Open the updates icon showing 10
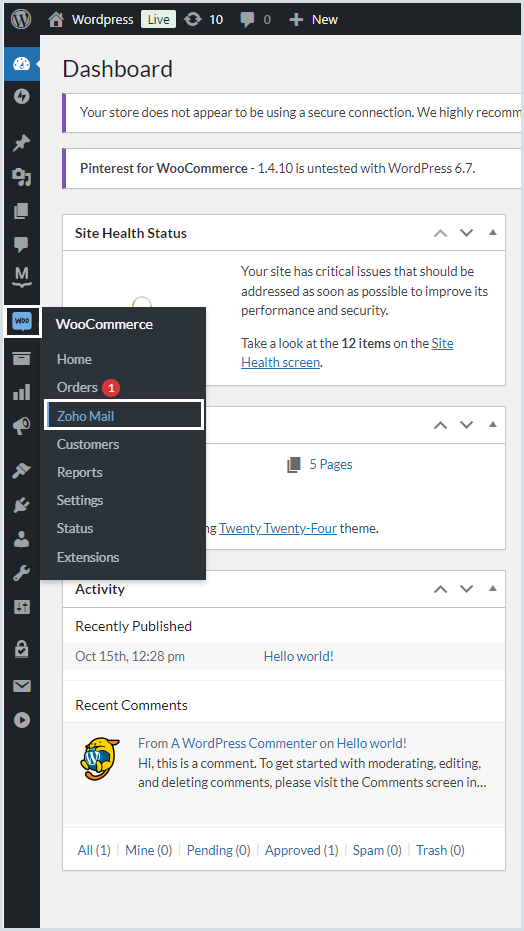The height and width of the screenshot is (931, 524). [x=204, y=19]
